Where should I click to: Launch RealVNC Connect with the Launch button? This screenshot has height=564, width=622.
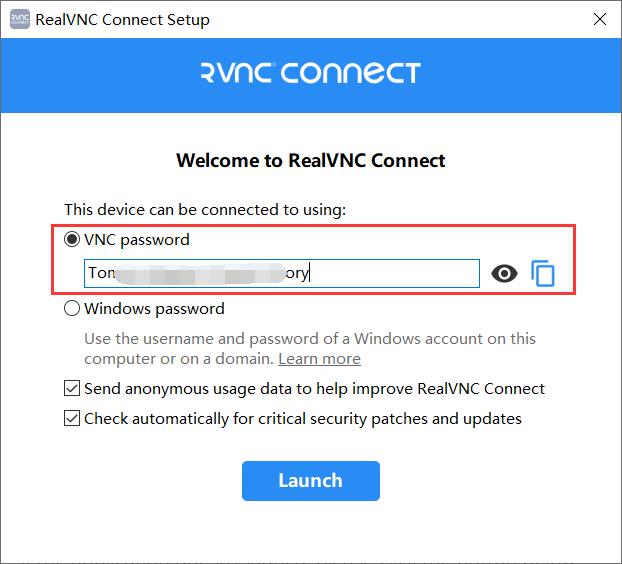coord(311,481)
